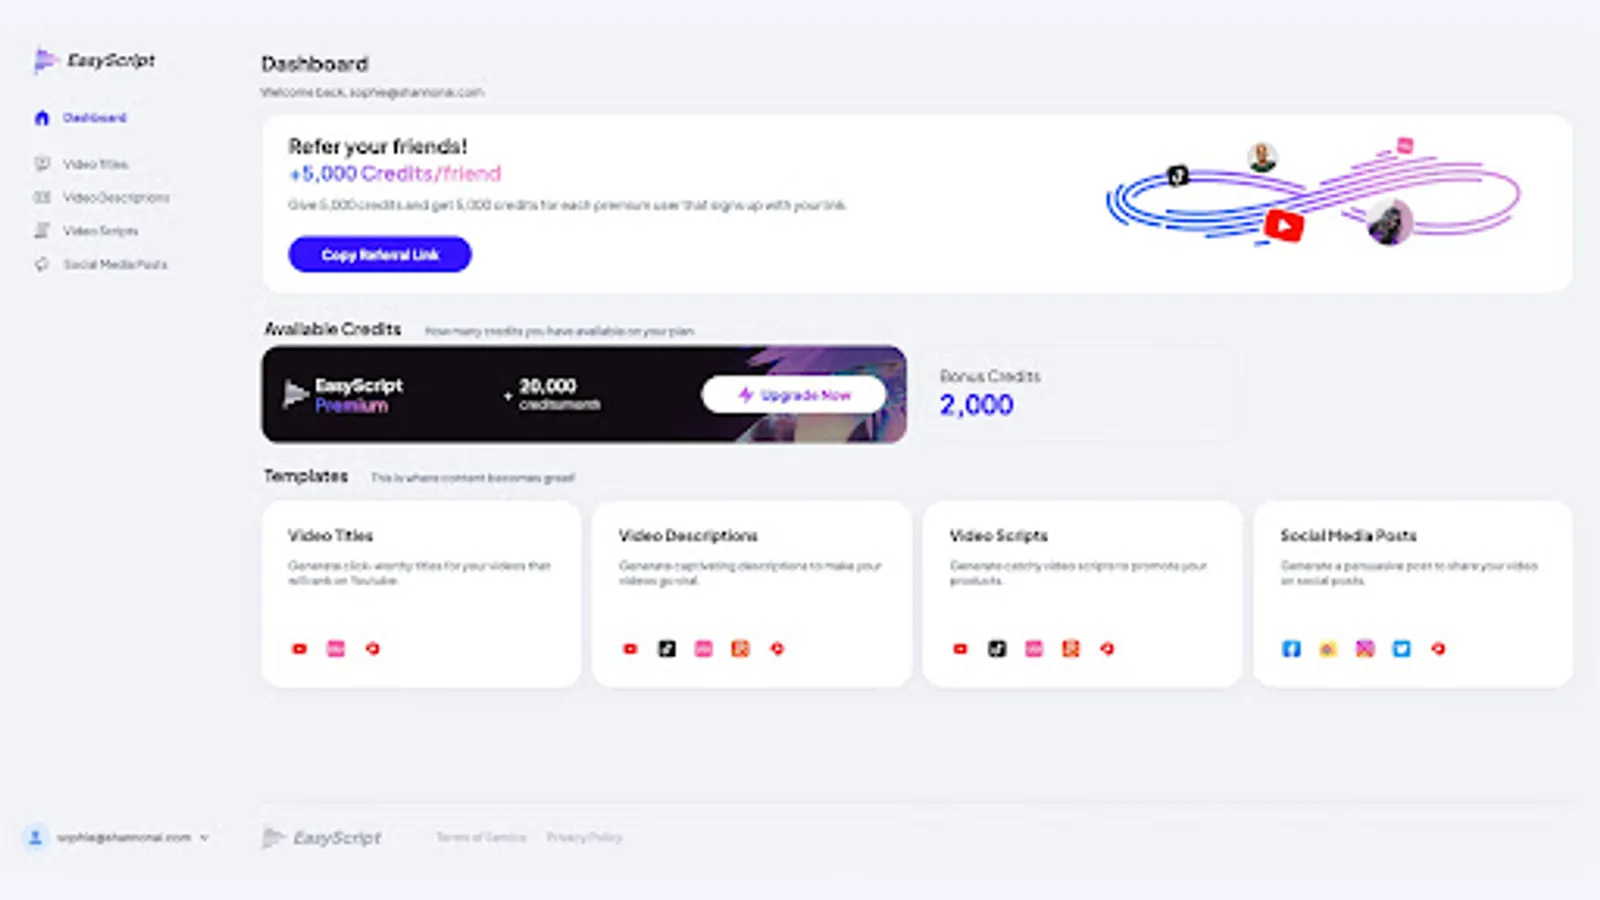Viewport: 1600px width, 900px height.
Task: Select the Video Titles sidebar icon
Action: click(x=42, y=164)
